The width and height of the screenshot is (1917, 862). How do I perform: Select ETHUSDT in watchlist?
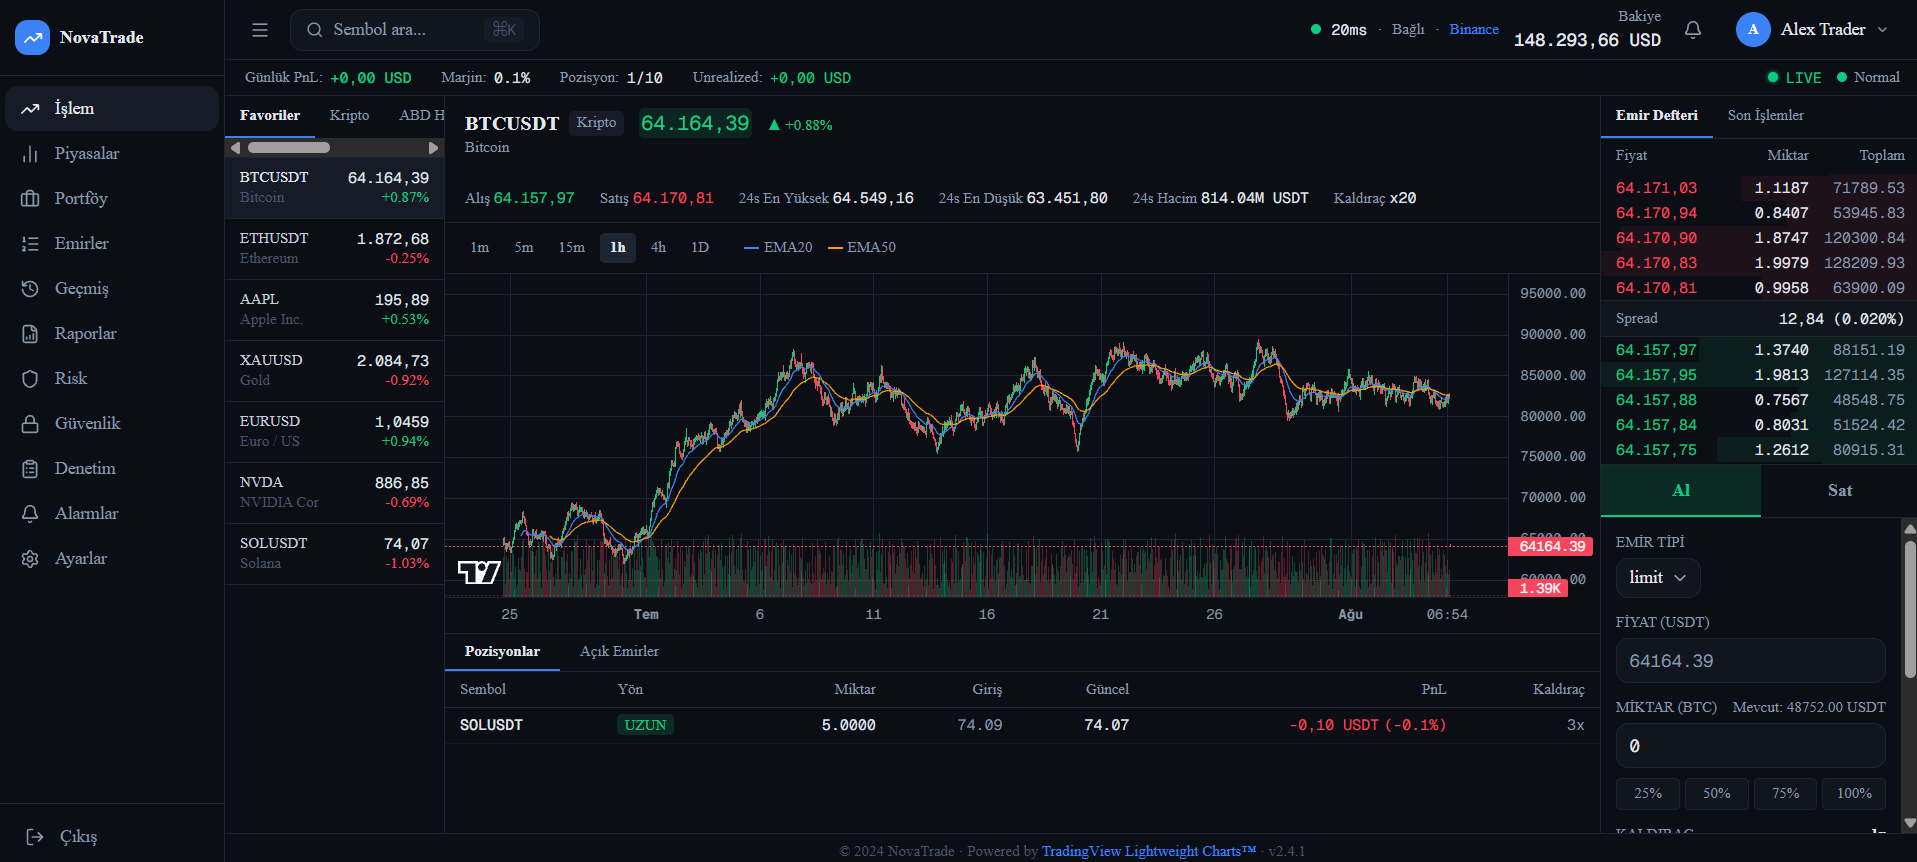pyautogui.click(x=334, y=249)
